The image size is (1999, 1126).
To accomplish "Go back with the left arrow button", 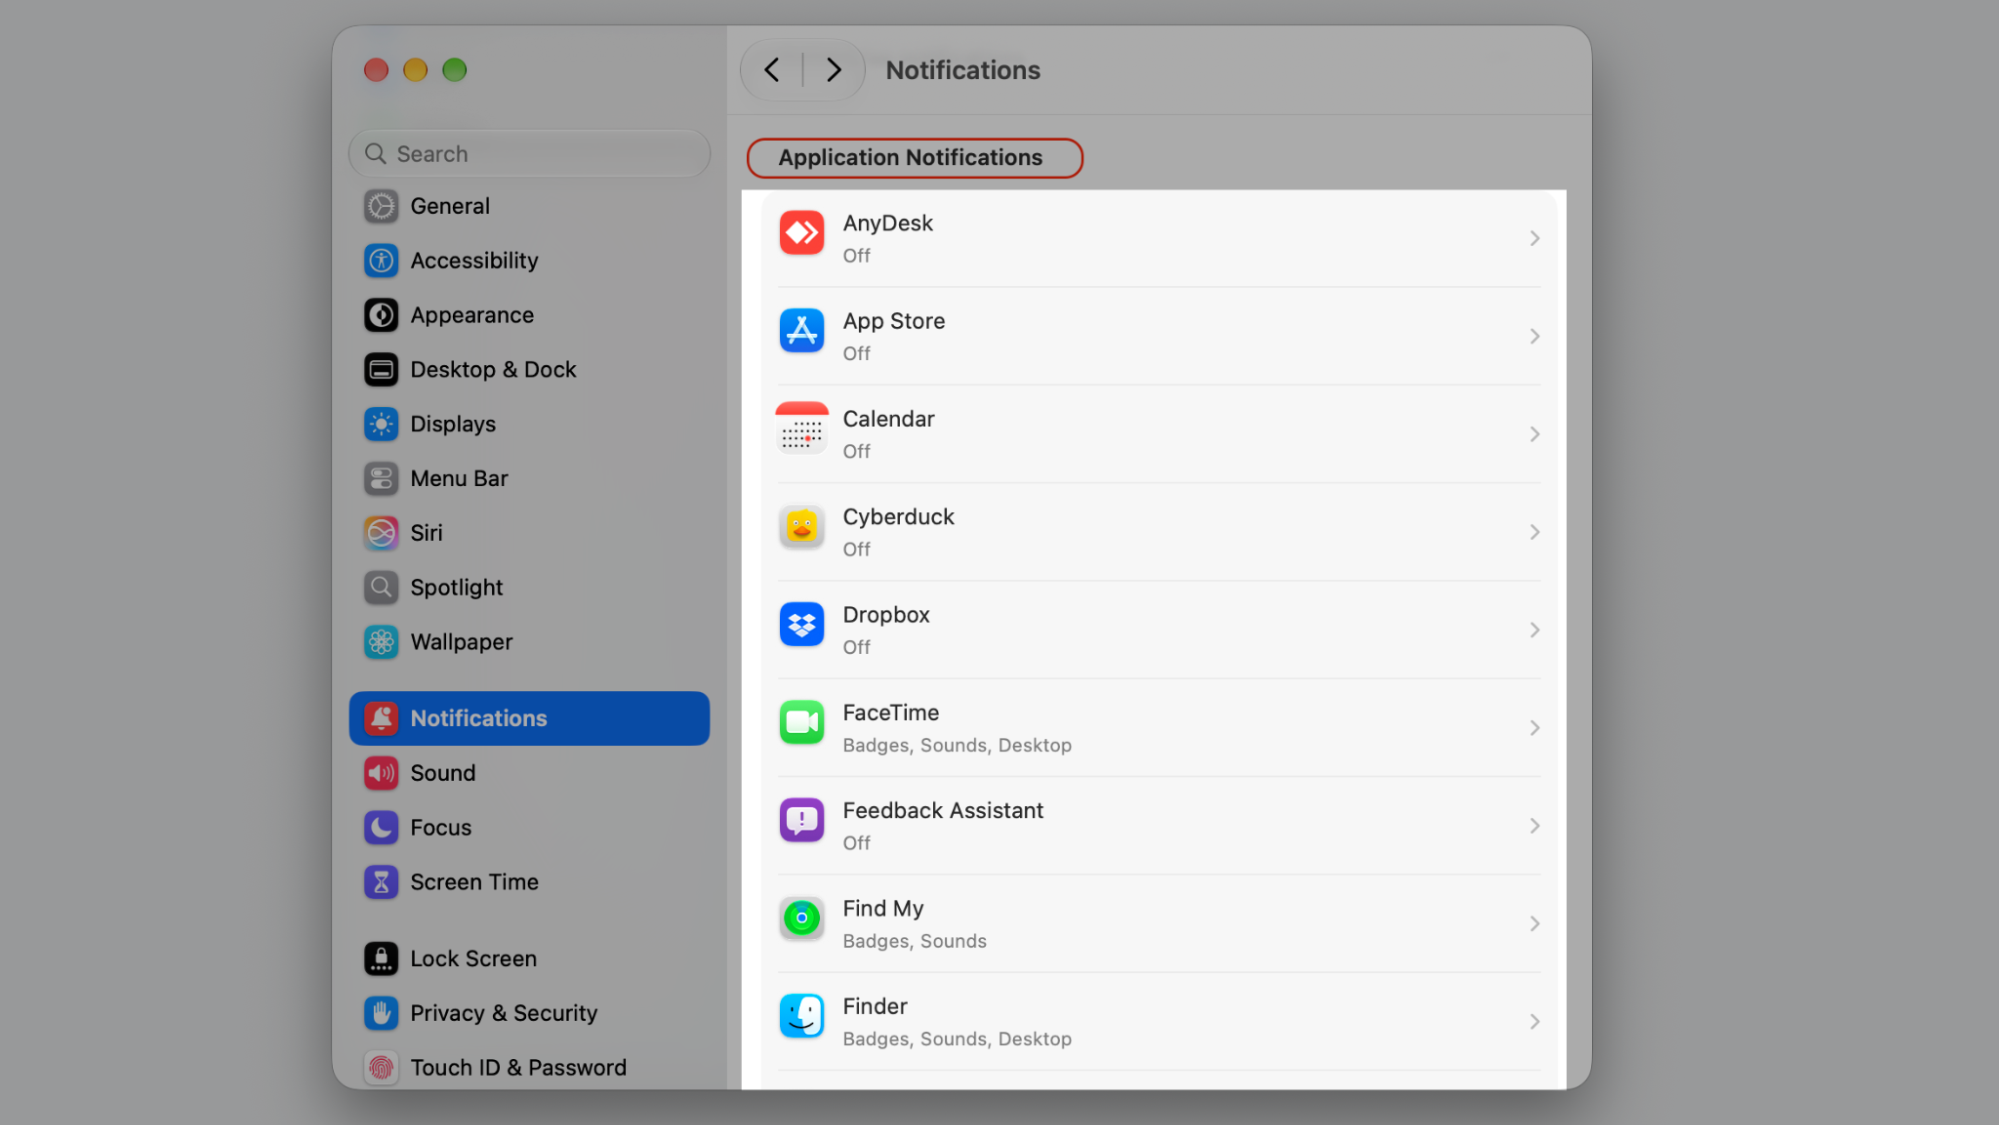I will (772, 70).
